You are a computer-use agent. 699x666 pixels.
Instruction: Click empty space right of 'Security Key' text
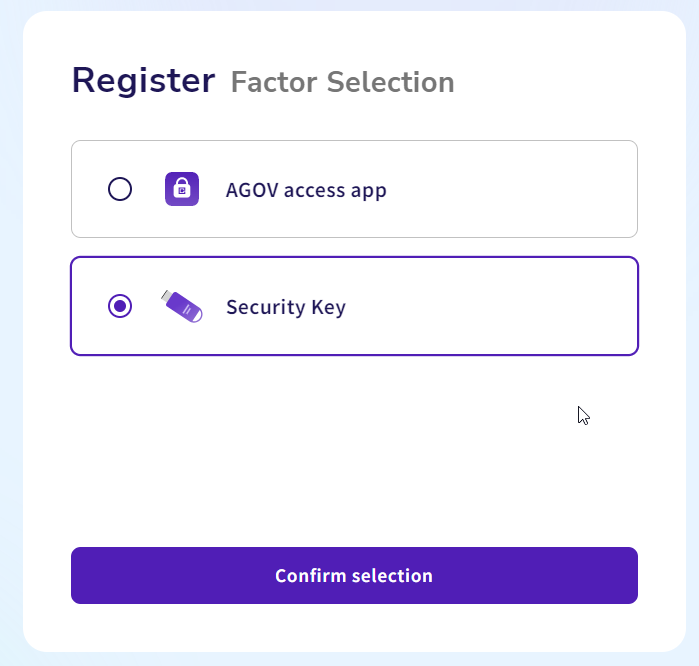(490, 306)
